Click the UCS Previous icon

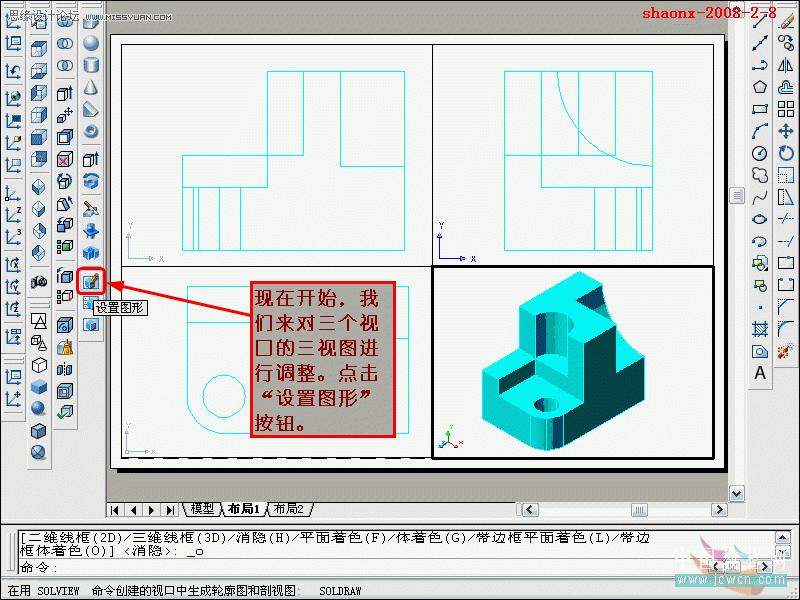[x=13, y=71]
